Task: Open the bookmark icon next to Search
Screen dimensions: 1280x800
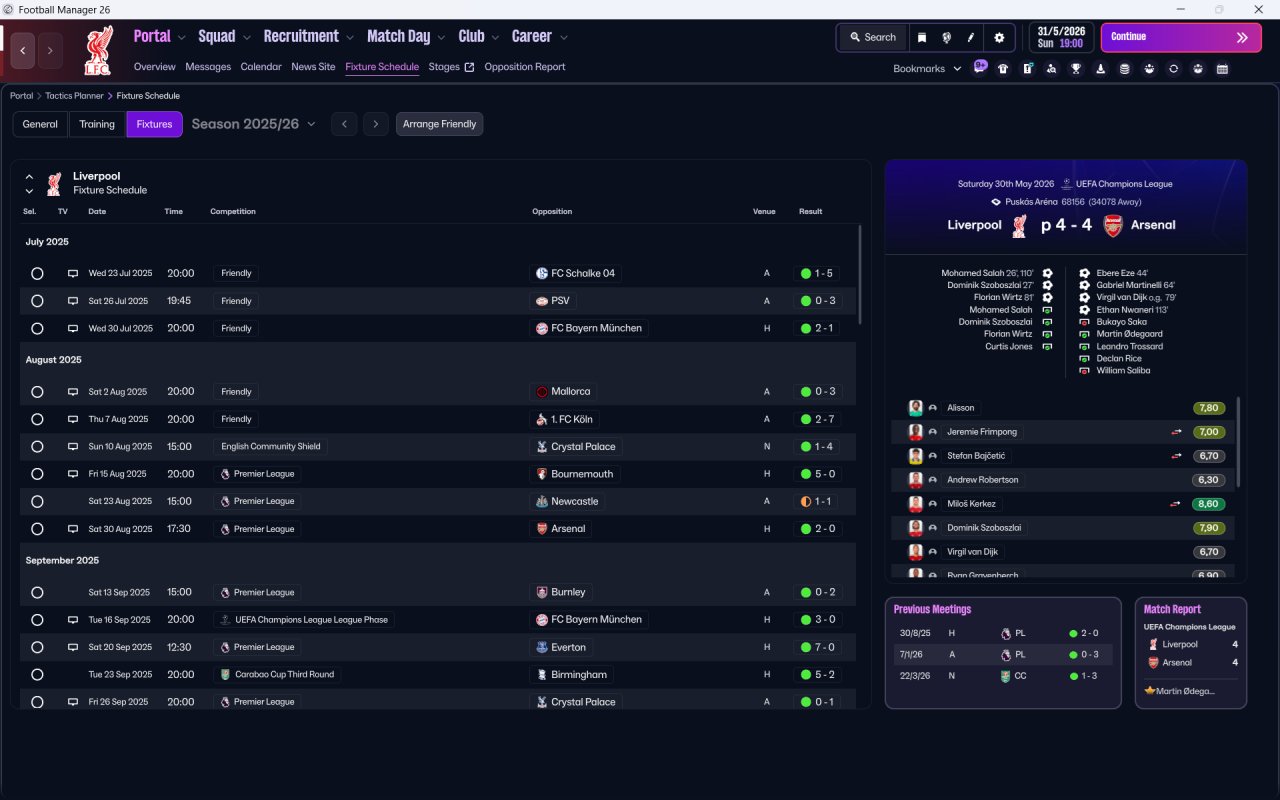Action: tap(922, 37)
